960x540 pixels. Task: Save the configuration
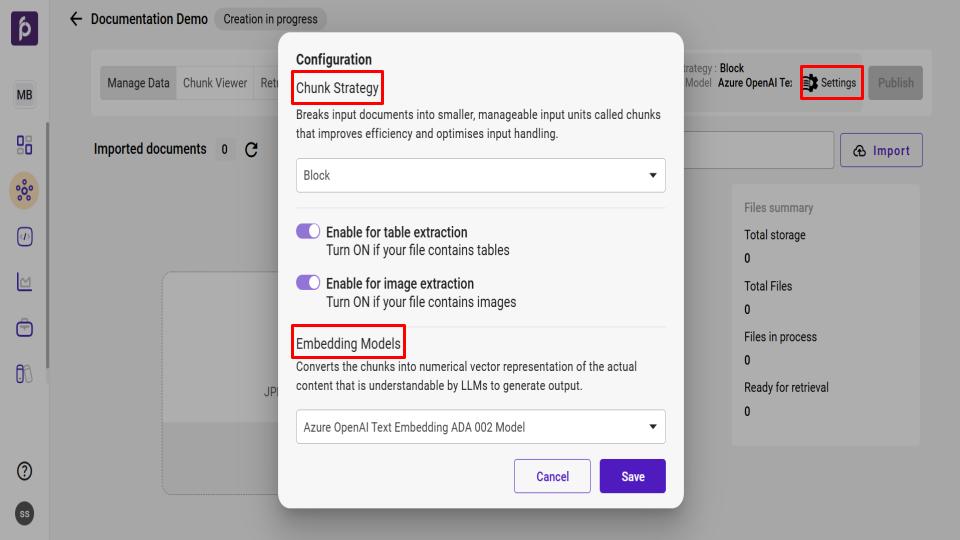click(632, 476)
